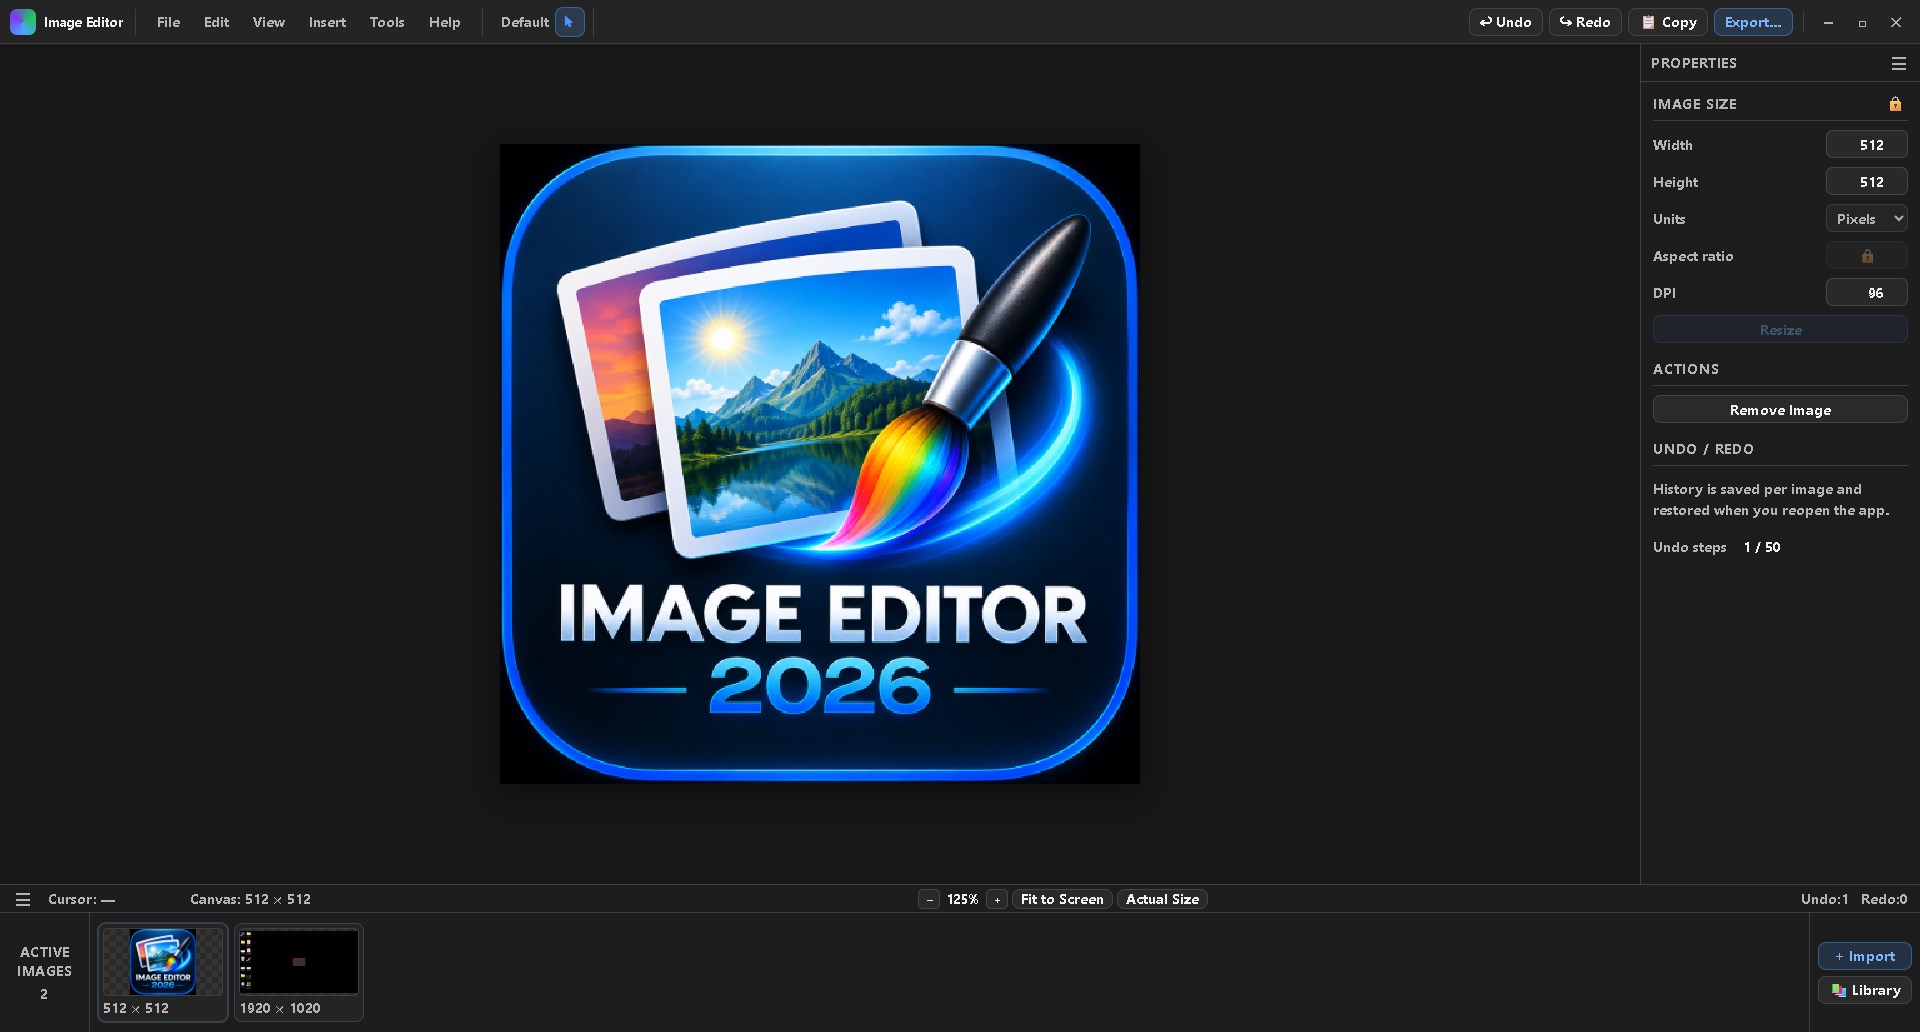Open the Edit menu
Viewport: 1920px width, 1032px height.
click(x=216, y=22)
